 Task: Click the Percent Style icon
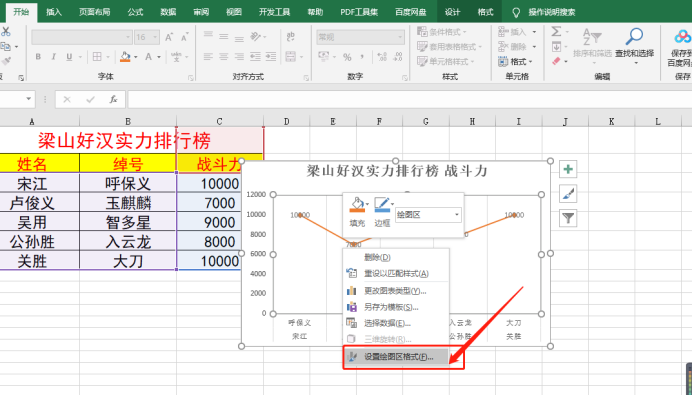tap(347, 57)
